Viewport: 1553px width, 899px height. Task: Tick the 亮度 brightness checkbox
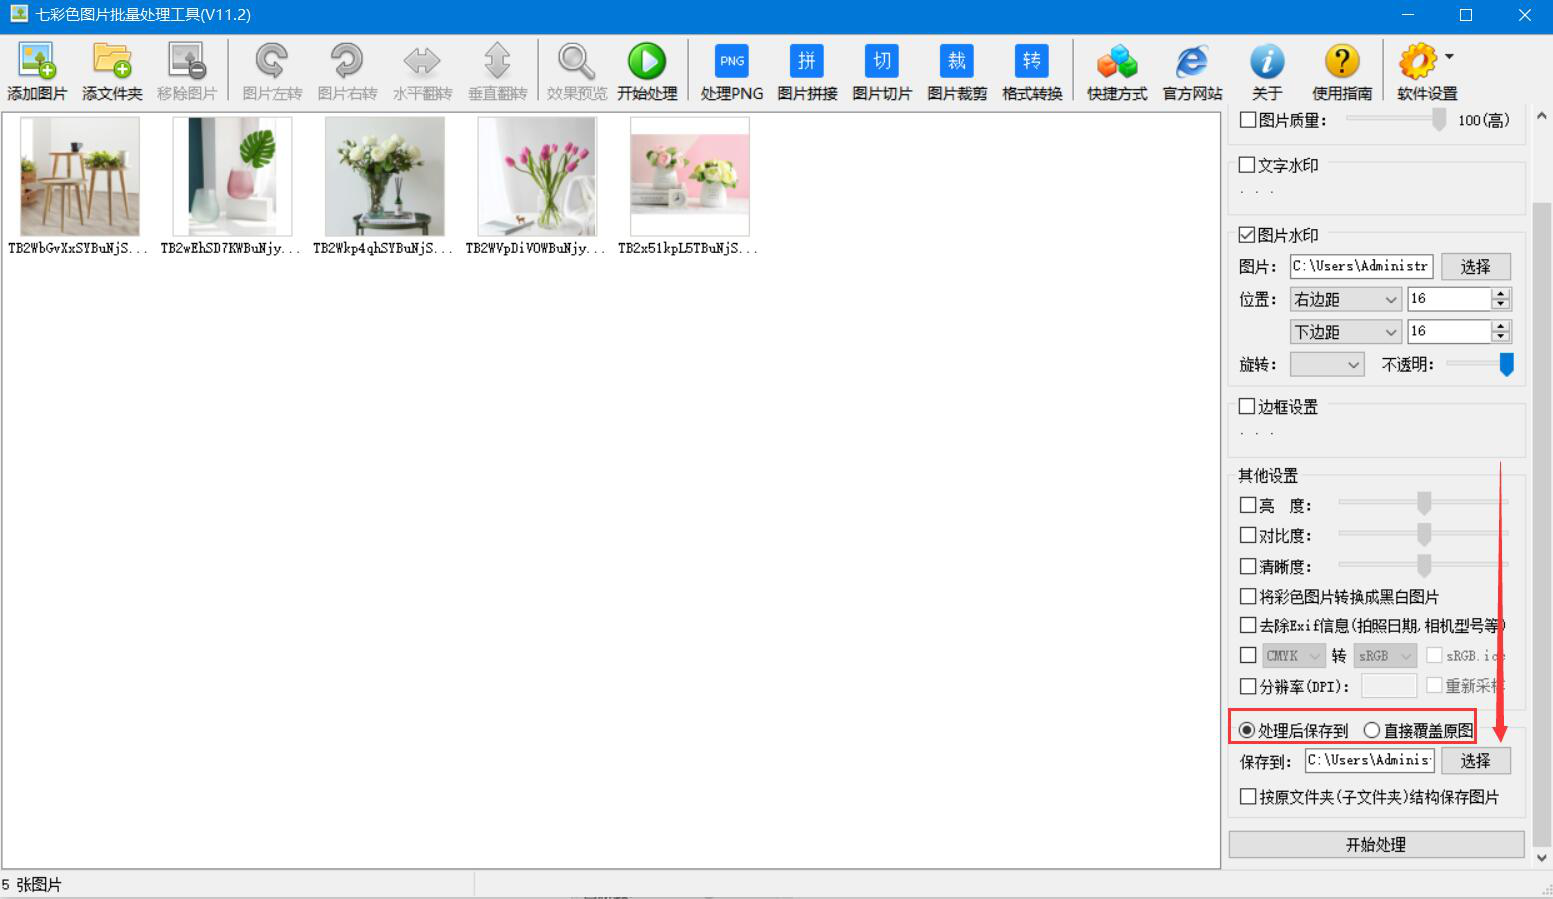(x=1248, y=506)
